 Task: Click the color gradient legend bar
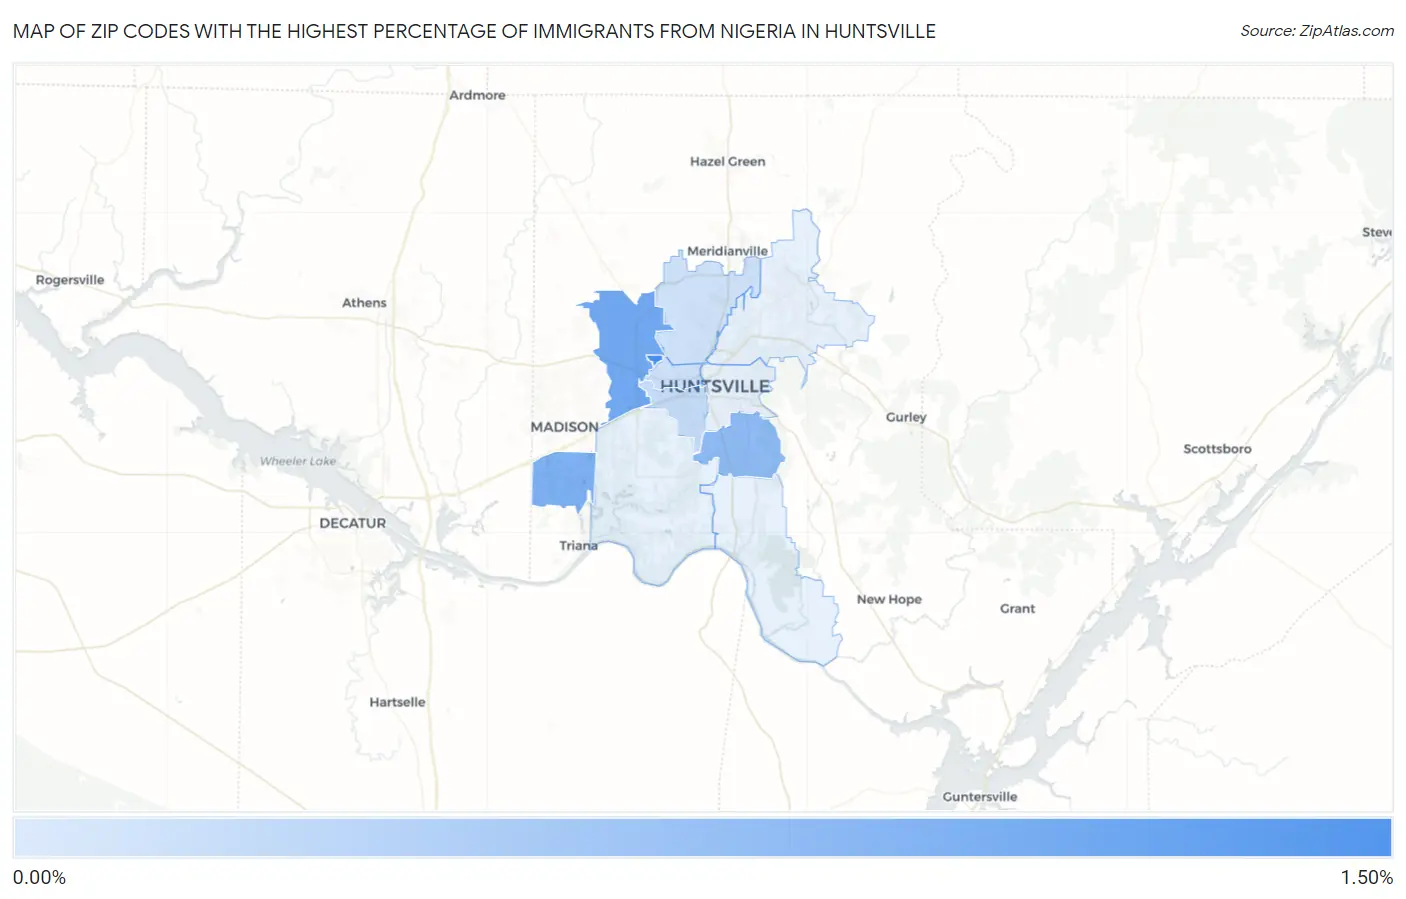tap(703, 838)
